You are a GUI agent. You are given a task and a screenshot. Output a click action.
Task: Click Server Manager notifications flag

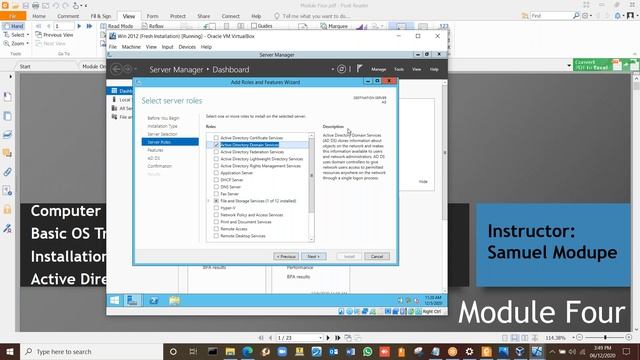click(360, 69)
